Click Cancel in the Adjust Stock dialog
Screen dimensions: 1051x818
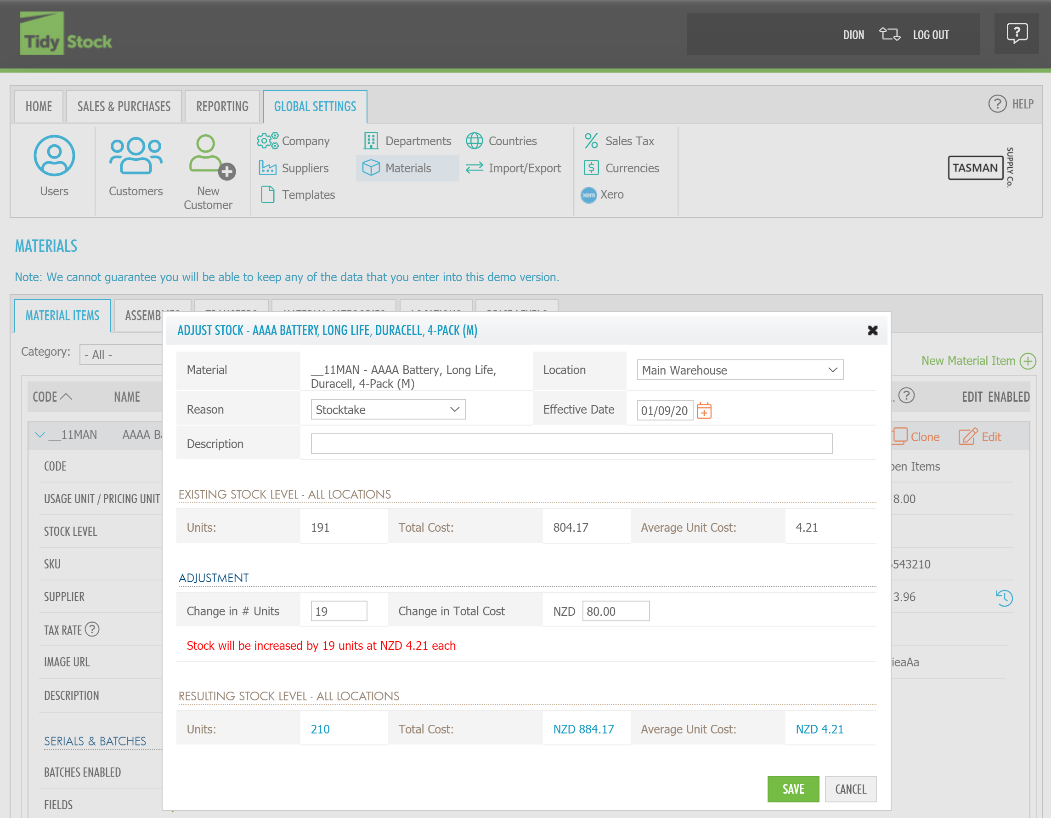(850, 789)
